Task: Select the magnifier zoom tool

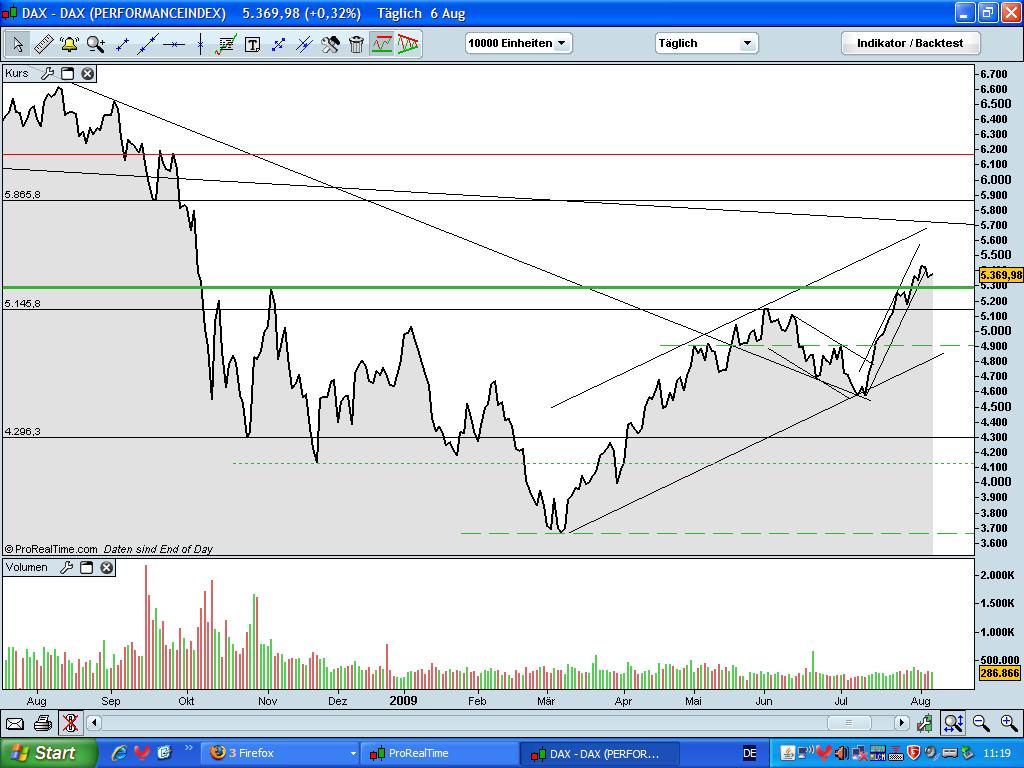Action: [95, 44]
